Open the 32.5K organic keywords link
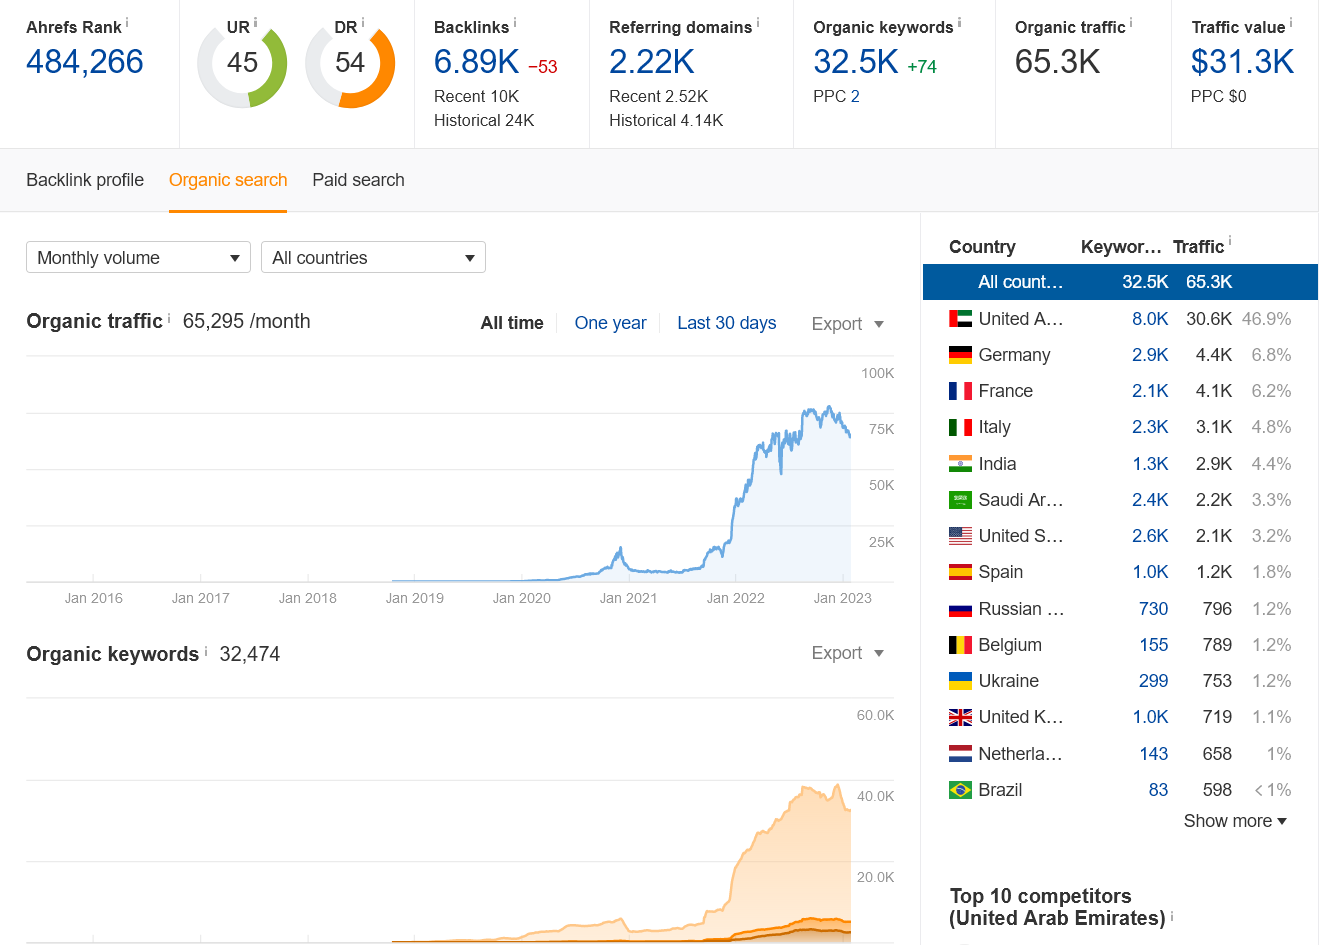The image size is (1322, 945). point(856,62)
